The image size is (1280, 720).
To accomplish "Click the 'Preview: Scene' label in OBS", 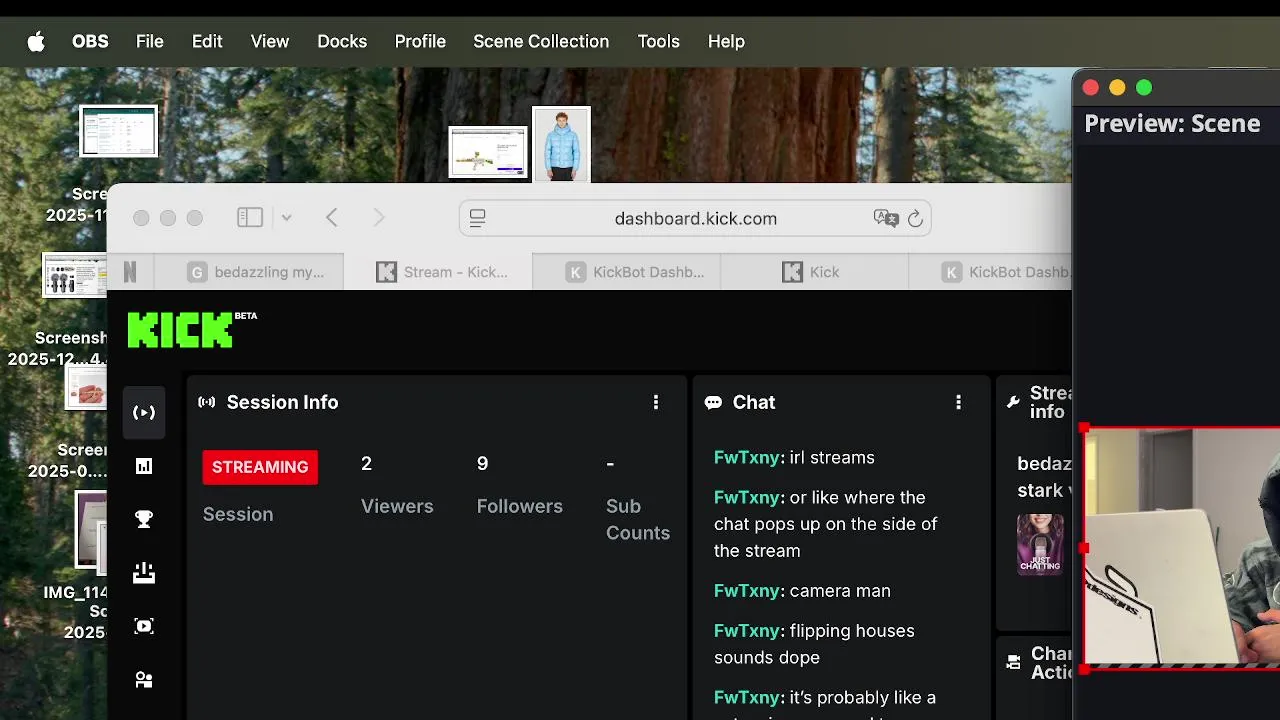I will point(1172,124).
